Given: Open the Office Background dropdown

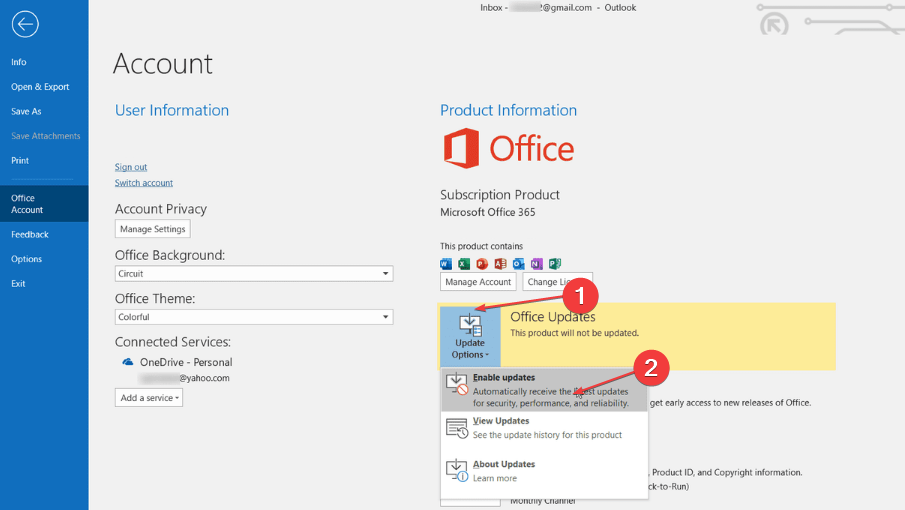Looking at the screenshot, I should [x=254, y=273].
